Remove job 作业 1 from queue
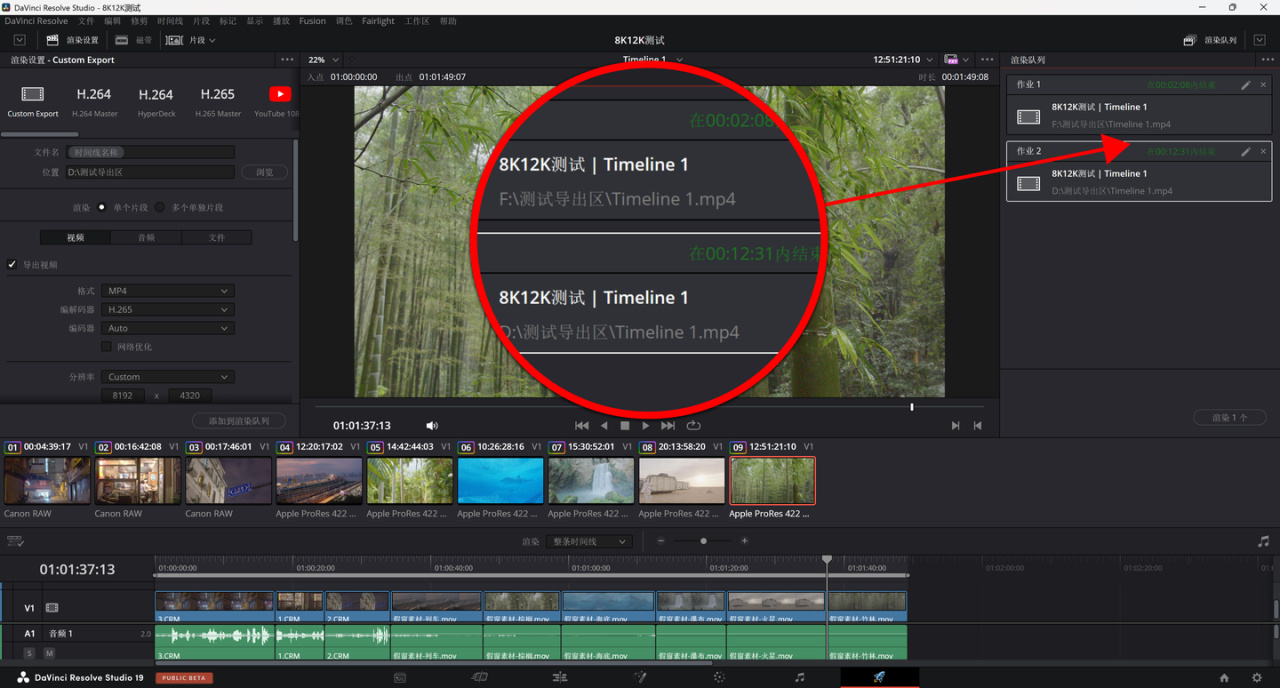The image size is (1280, 688). 1263,85
